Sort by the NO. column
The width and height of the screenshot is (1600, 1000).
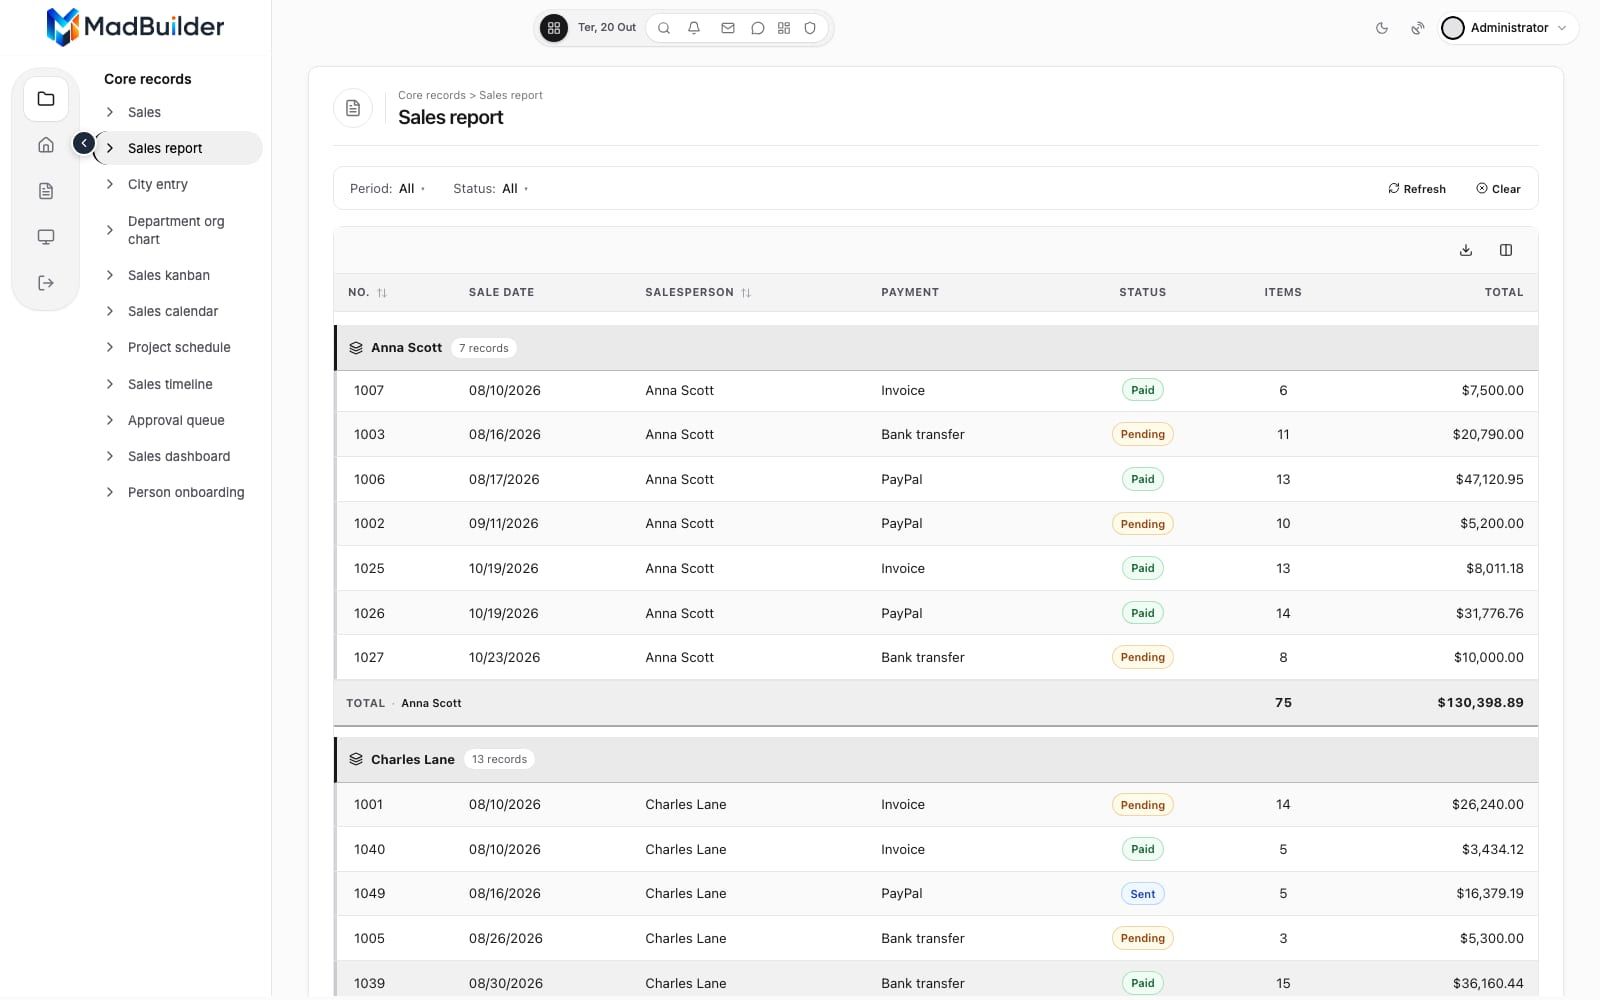(x=367, y=293)
